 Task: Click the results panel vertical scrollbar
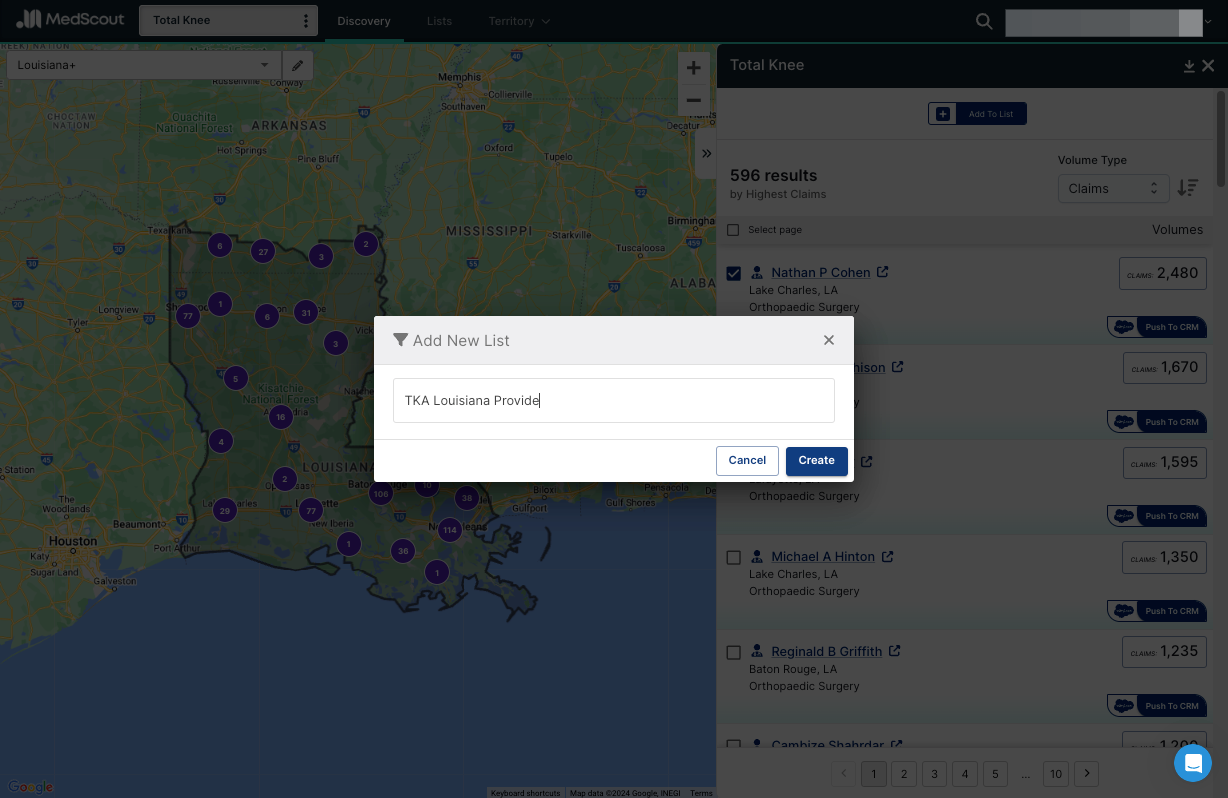coord(1221,138)
